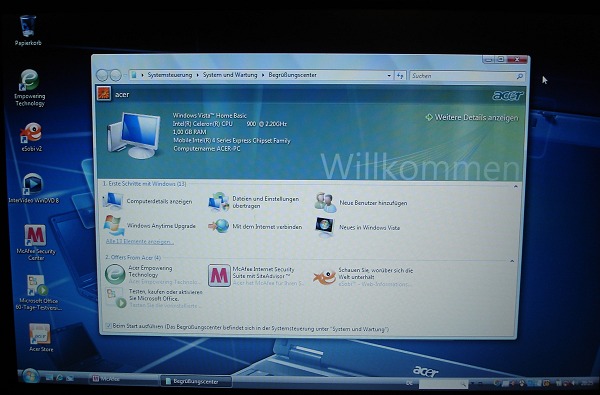
Task: Switch to McAfee taskbar button
Action: pos(123,379)
